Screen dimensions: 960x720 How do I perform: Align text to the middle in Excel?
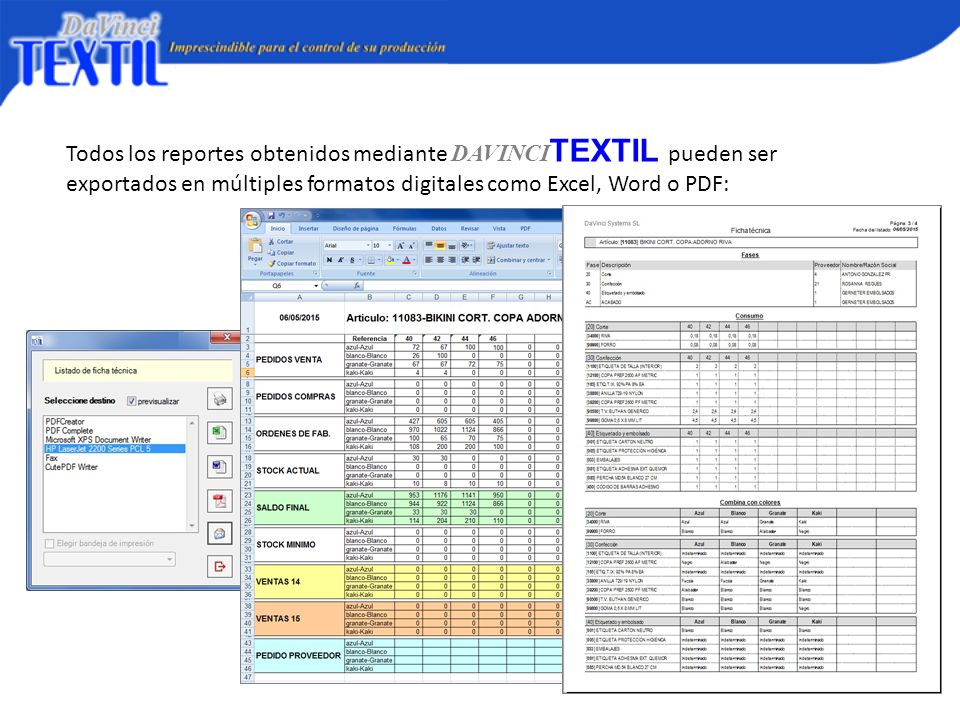point(440,246)
